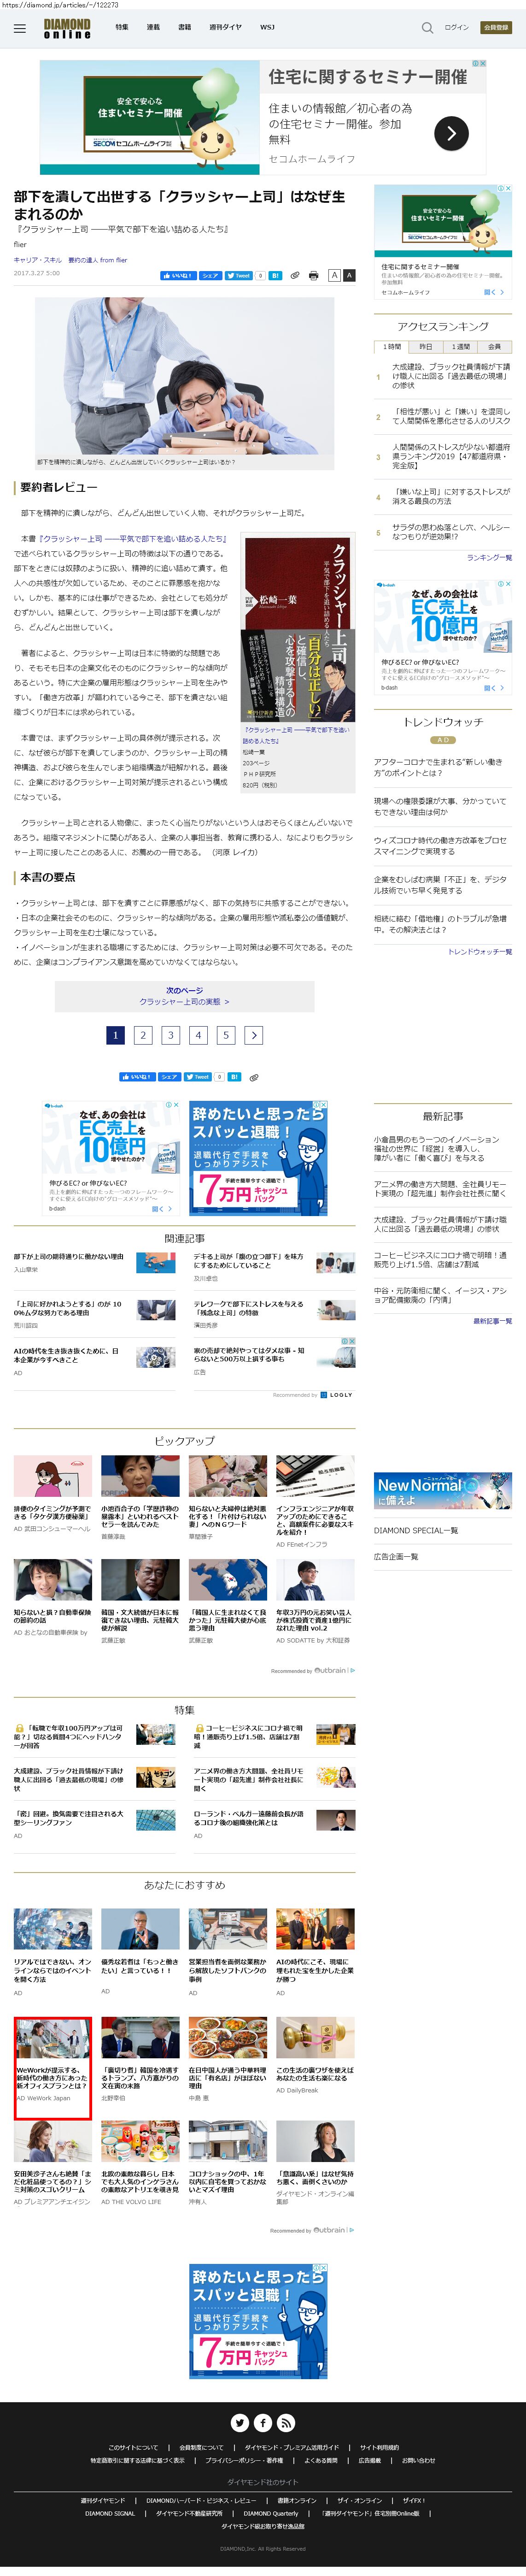Click the Diamond Online logo
The image size is (526, 2576).
click(x=67, y=28)
